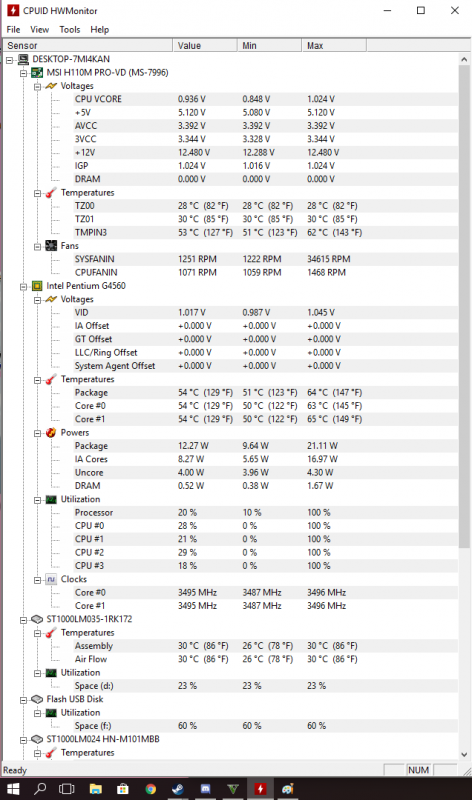Collapse the Intel Pentium G4560 node

(23, 287)
